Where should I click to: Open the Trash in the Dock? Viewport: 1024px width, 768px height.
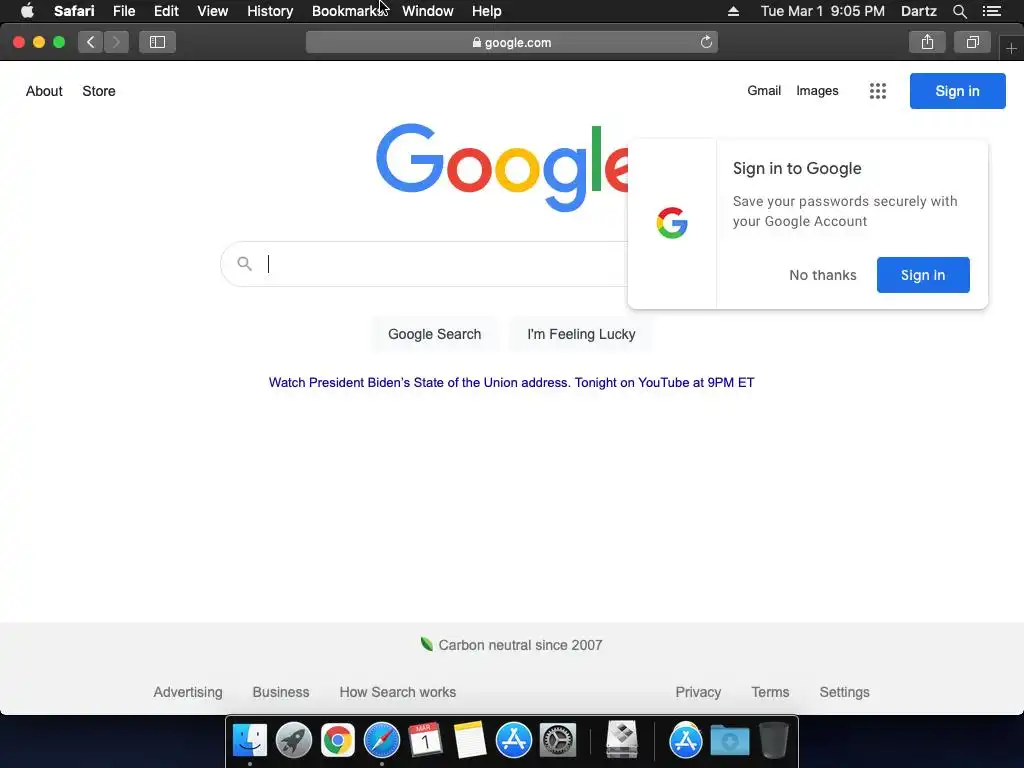[774, 740]
